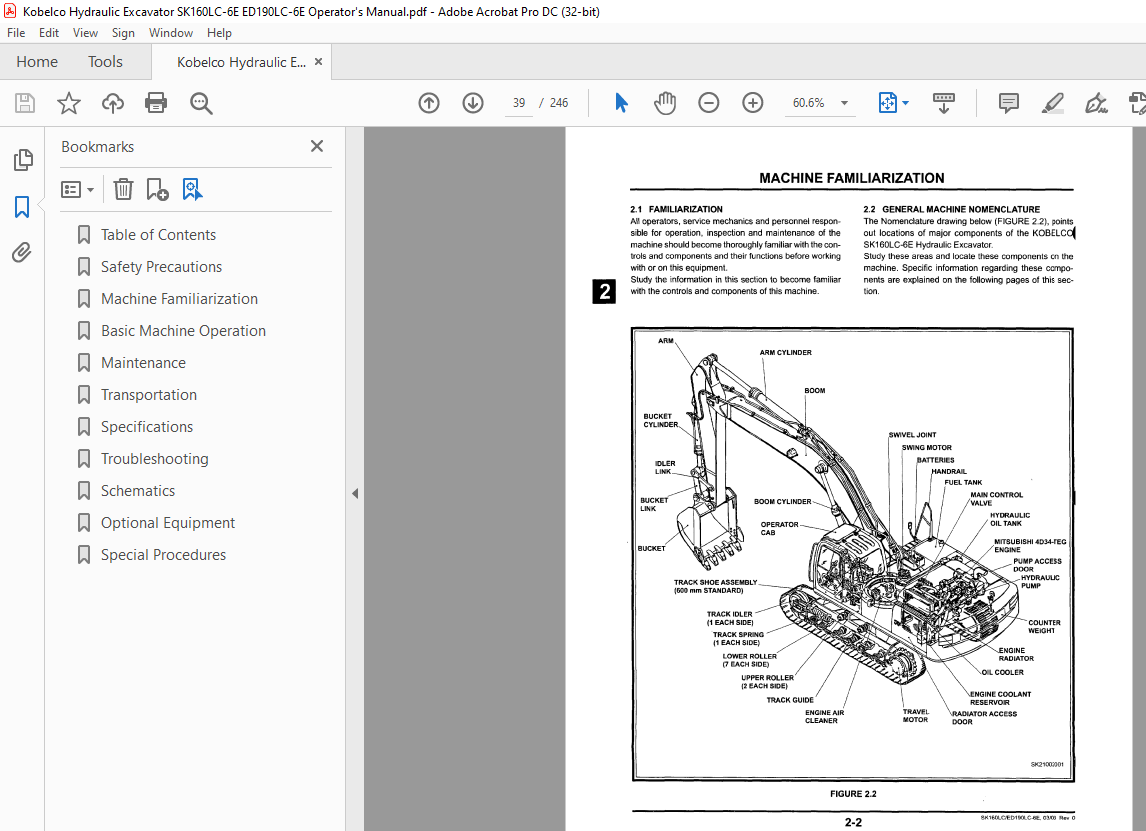The image size is (1146, 831).
Task: Open the Schematics bookmark
Action: 138,491
